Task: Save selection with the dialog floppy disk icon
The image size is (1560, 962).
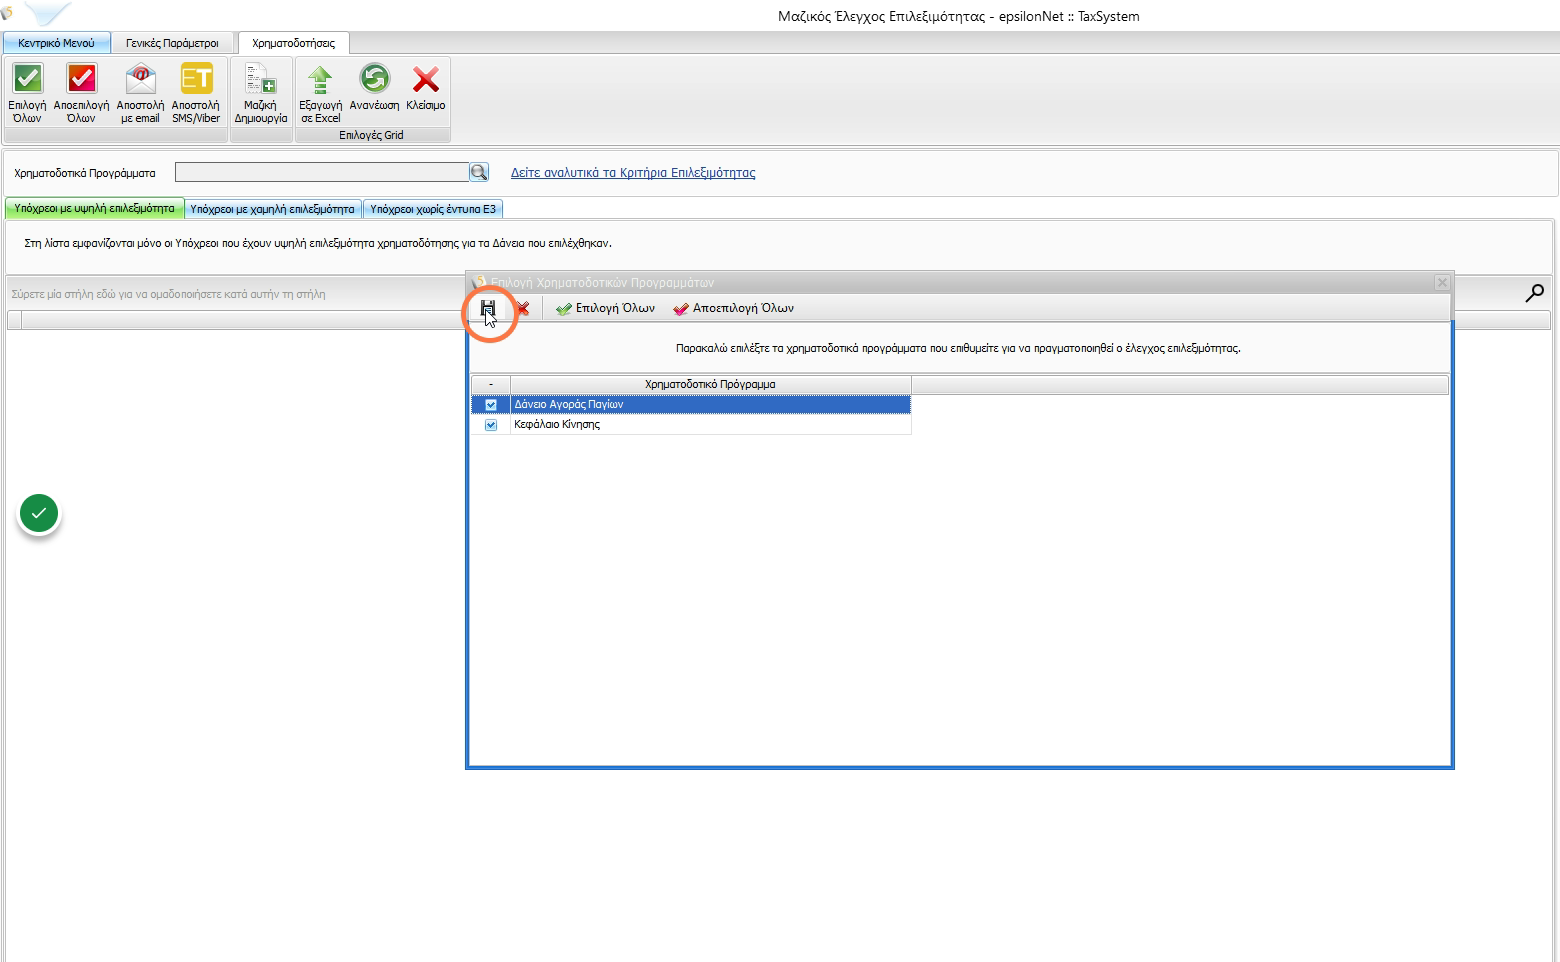Action: pyautogui.click(x=488, y=308)
